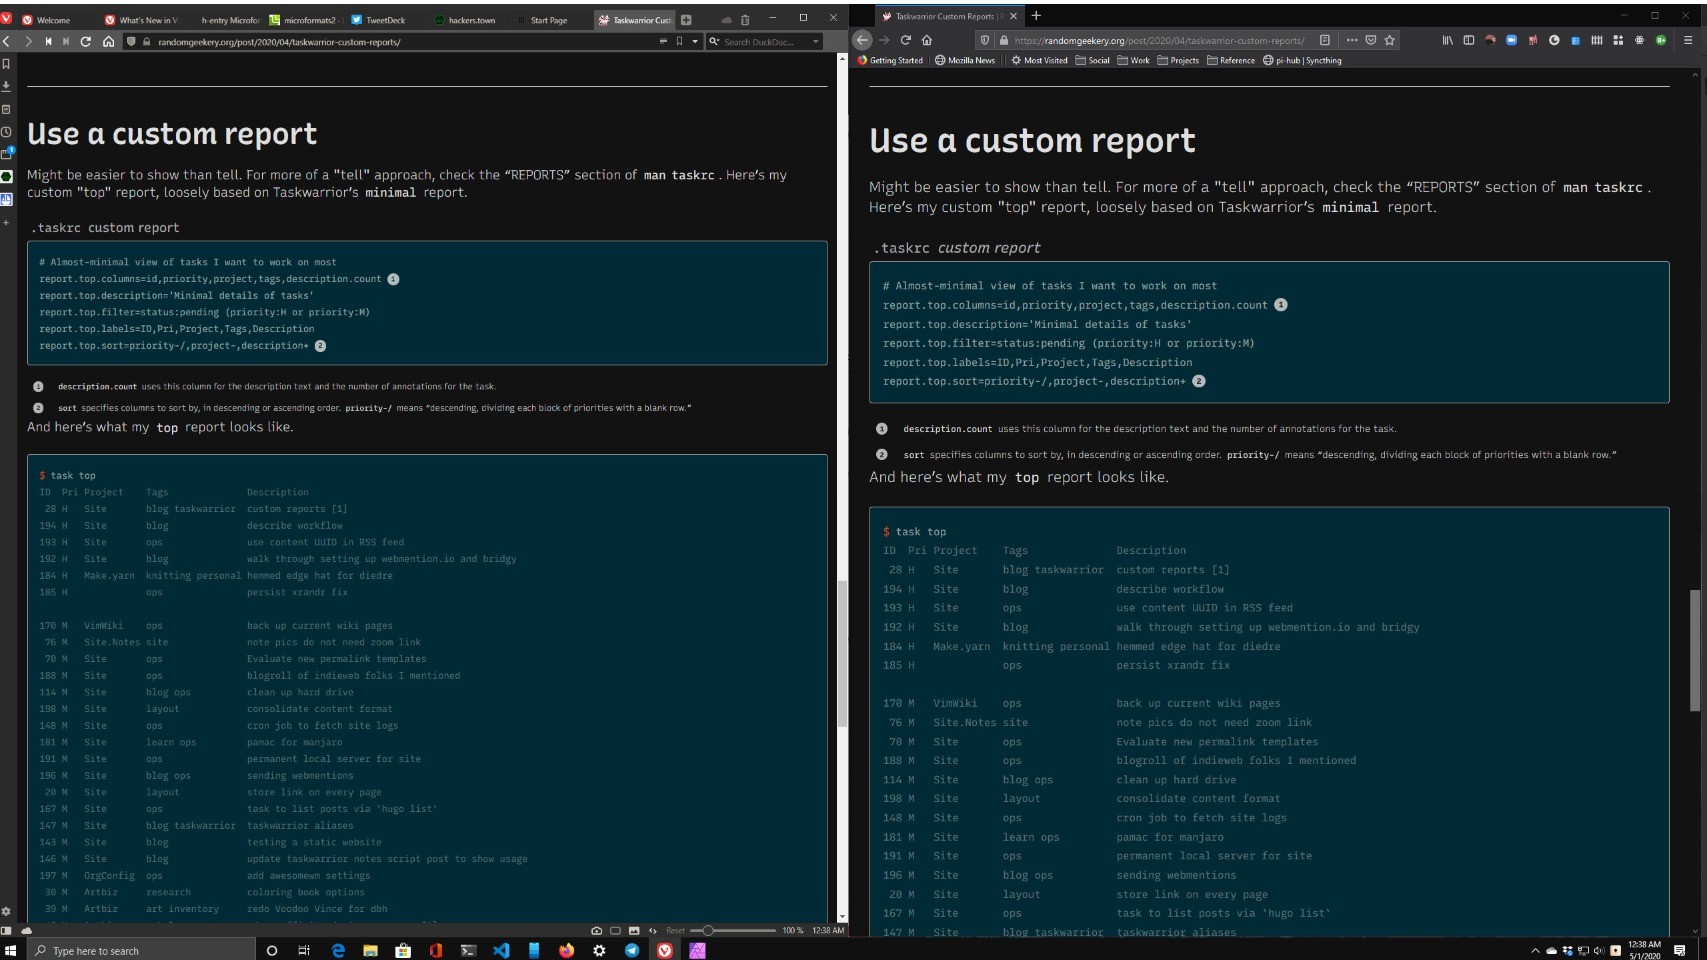Open Task View on the taskbar

[304, 950]
